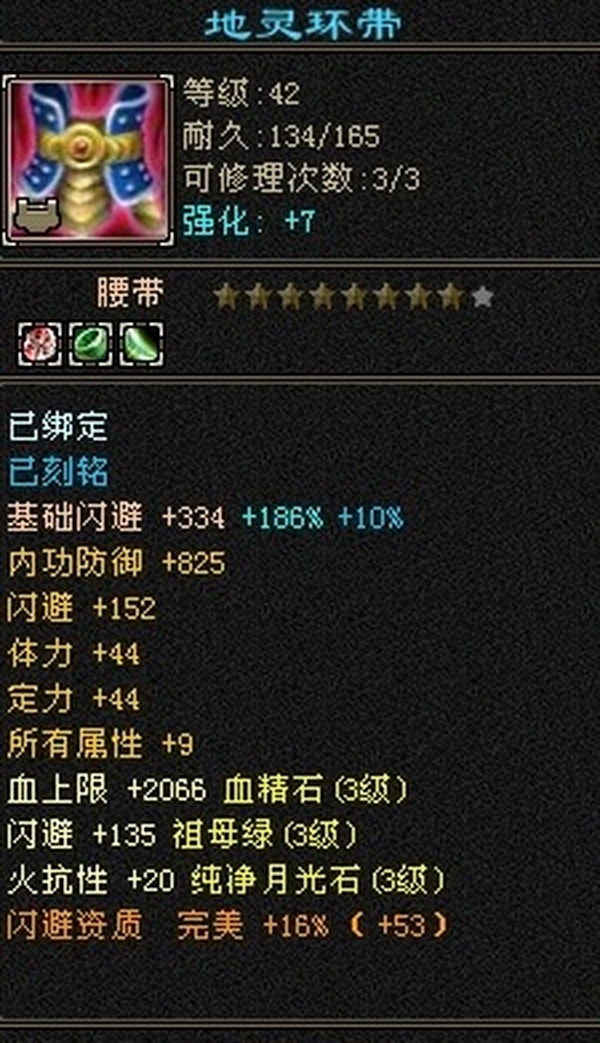Screen dimensions: 600x1043
Task: Click the 纯净月光石 (3级) gem name
Action: point(318,880)
